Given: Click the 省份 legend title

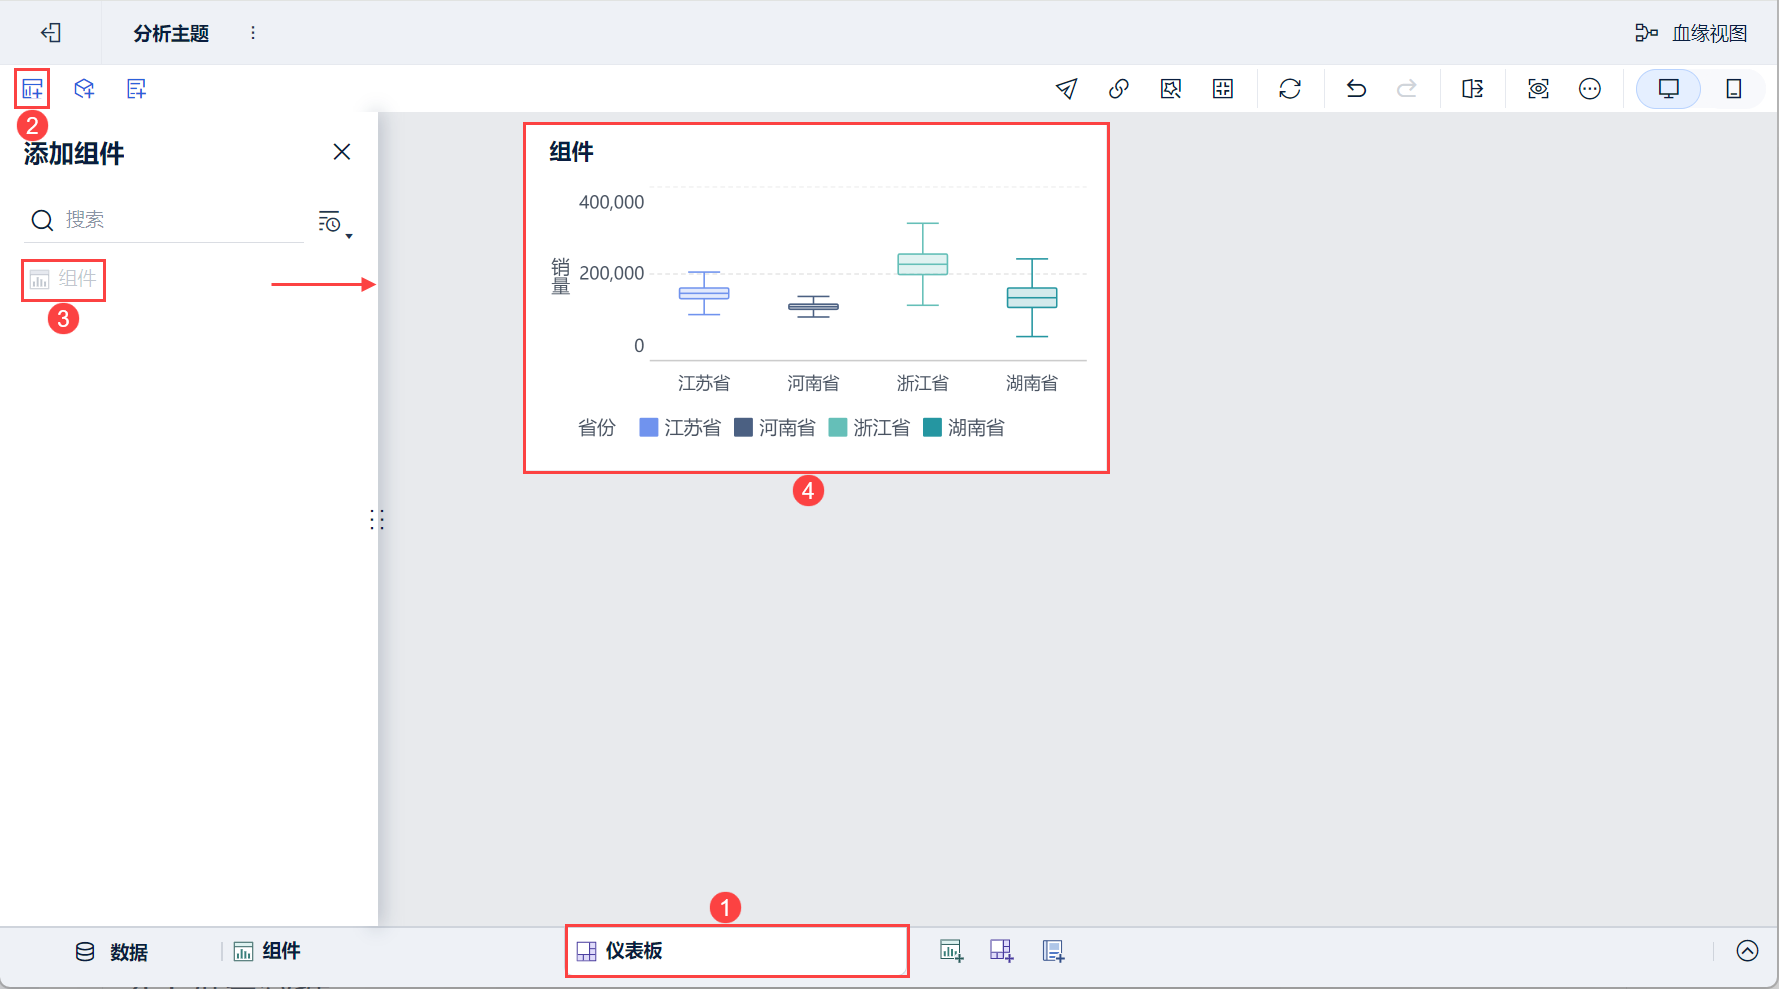Looking at the screenshot, I should [x=597, y=428].
